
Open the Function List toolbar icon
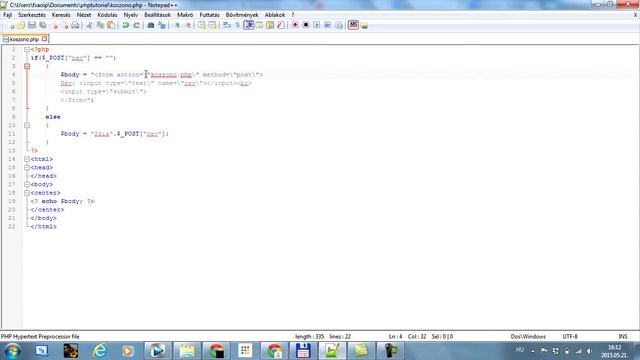point(280,25)
